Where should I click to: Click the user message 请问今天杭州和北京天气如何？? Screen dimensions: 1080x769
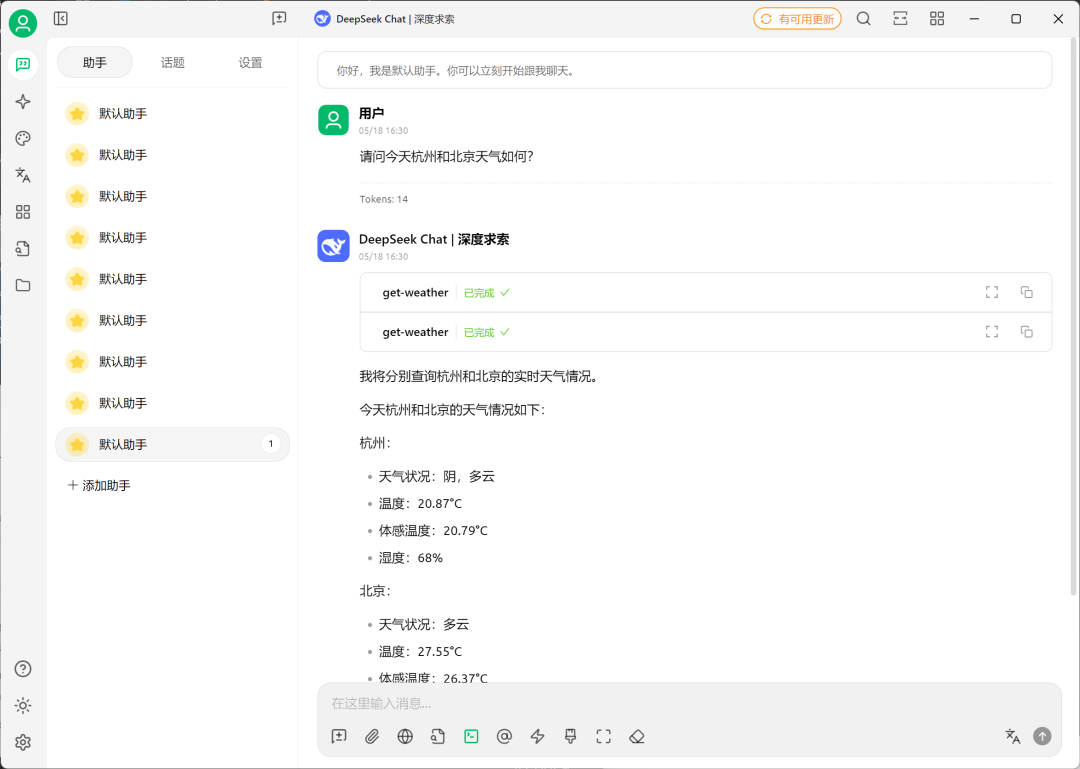pos(447,156)
